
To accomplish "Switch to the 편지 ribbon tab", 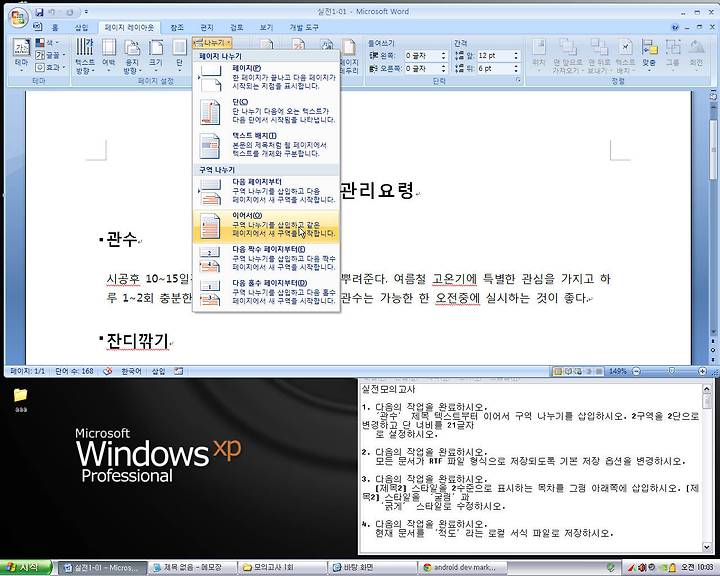I will click(207, 28).
